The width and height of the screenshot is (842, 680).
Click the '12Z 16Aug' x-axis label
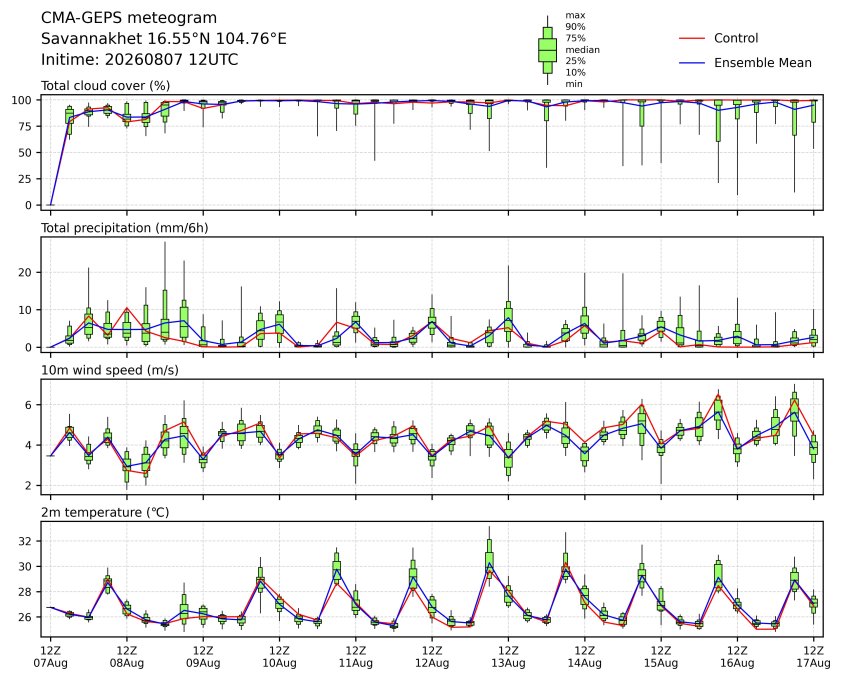[737, 657]
